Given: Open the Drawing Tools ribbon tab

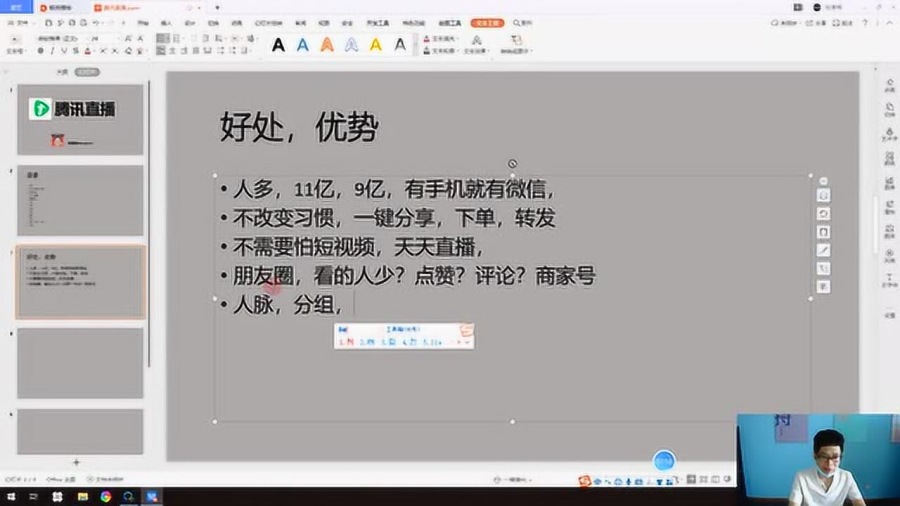Looking at the screenshot, I should (450, 23).
